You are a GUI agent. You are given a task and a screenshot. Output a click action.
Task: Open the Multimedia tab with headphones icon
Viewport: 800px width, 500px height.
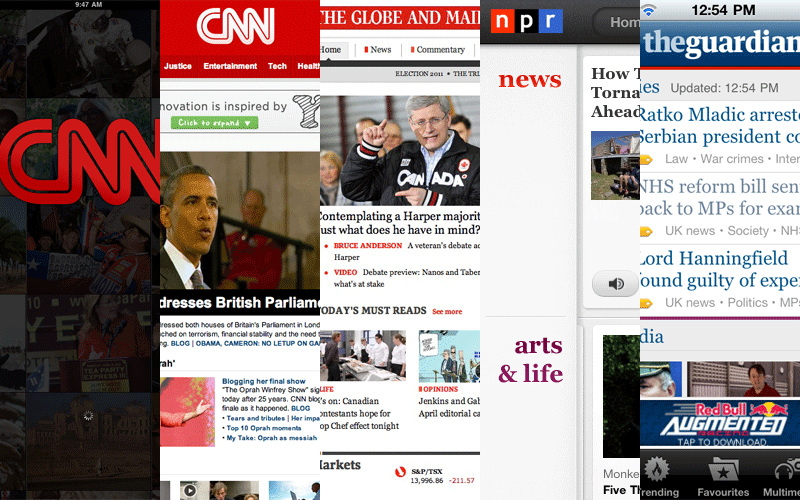[782, 475]
